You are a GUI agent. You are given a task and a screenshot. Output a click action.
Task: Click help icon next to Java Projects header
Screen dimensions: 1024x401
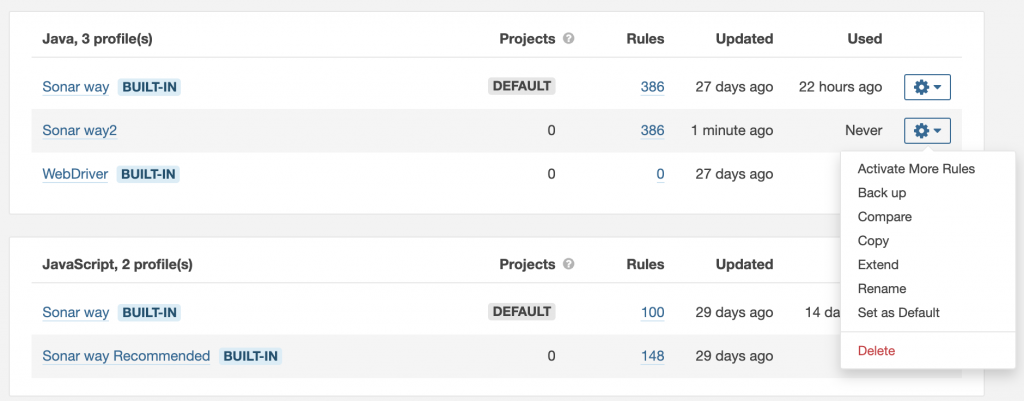[x=568, y=39]
